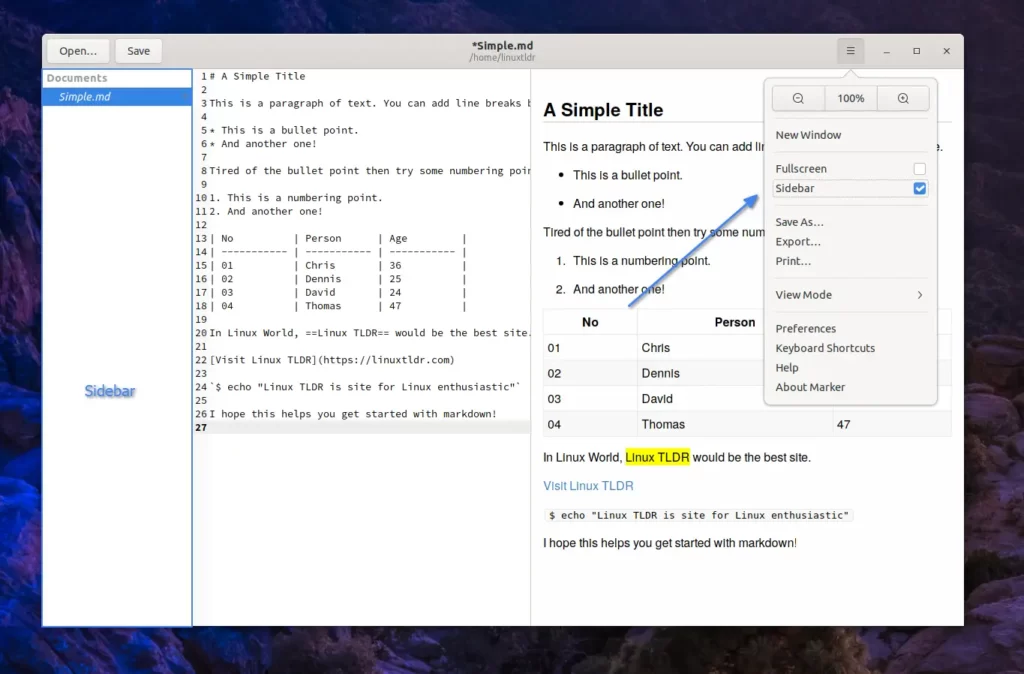1024x674 pixels.
Task: Open the hamburger menu button
Action: 850,51
